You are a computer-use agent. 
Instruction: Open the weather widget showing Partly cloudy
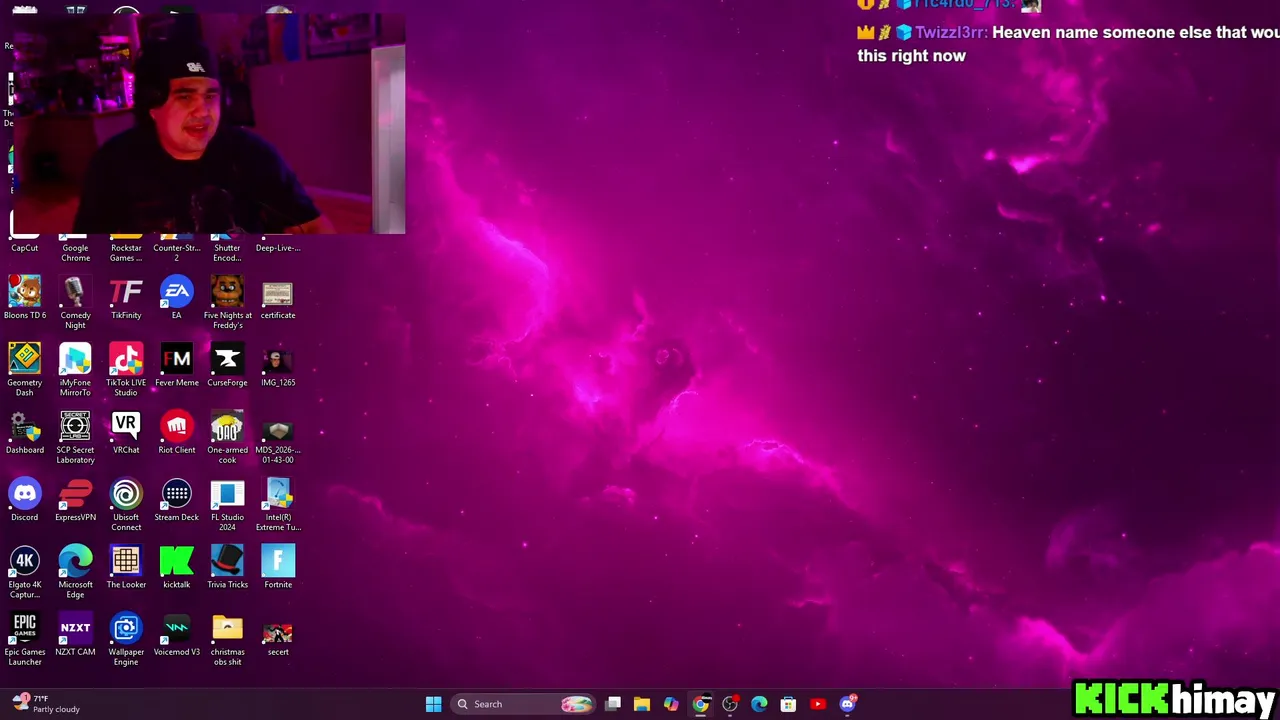46,704
